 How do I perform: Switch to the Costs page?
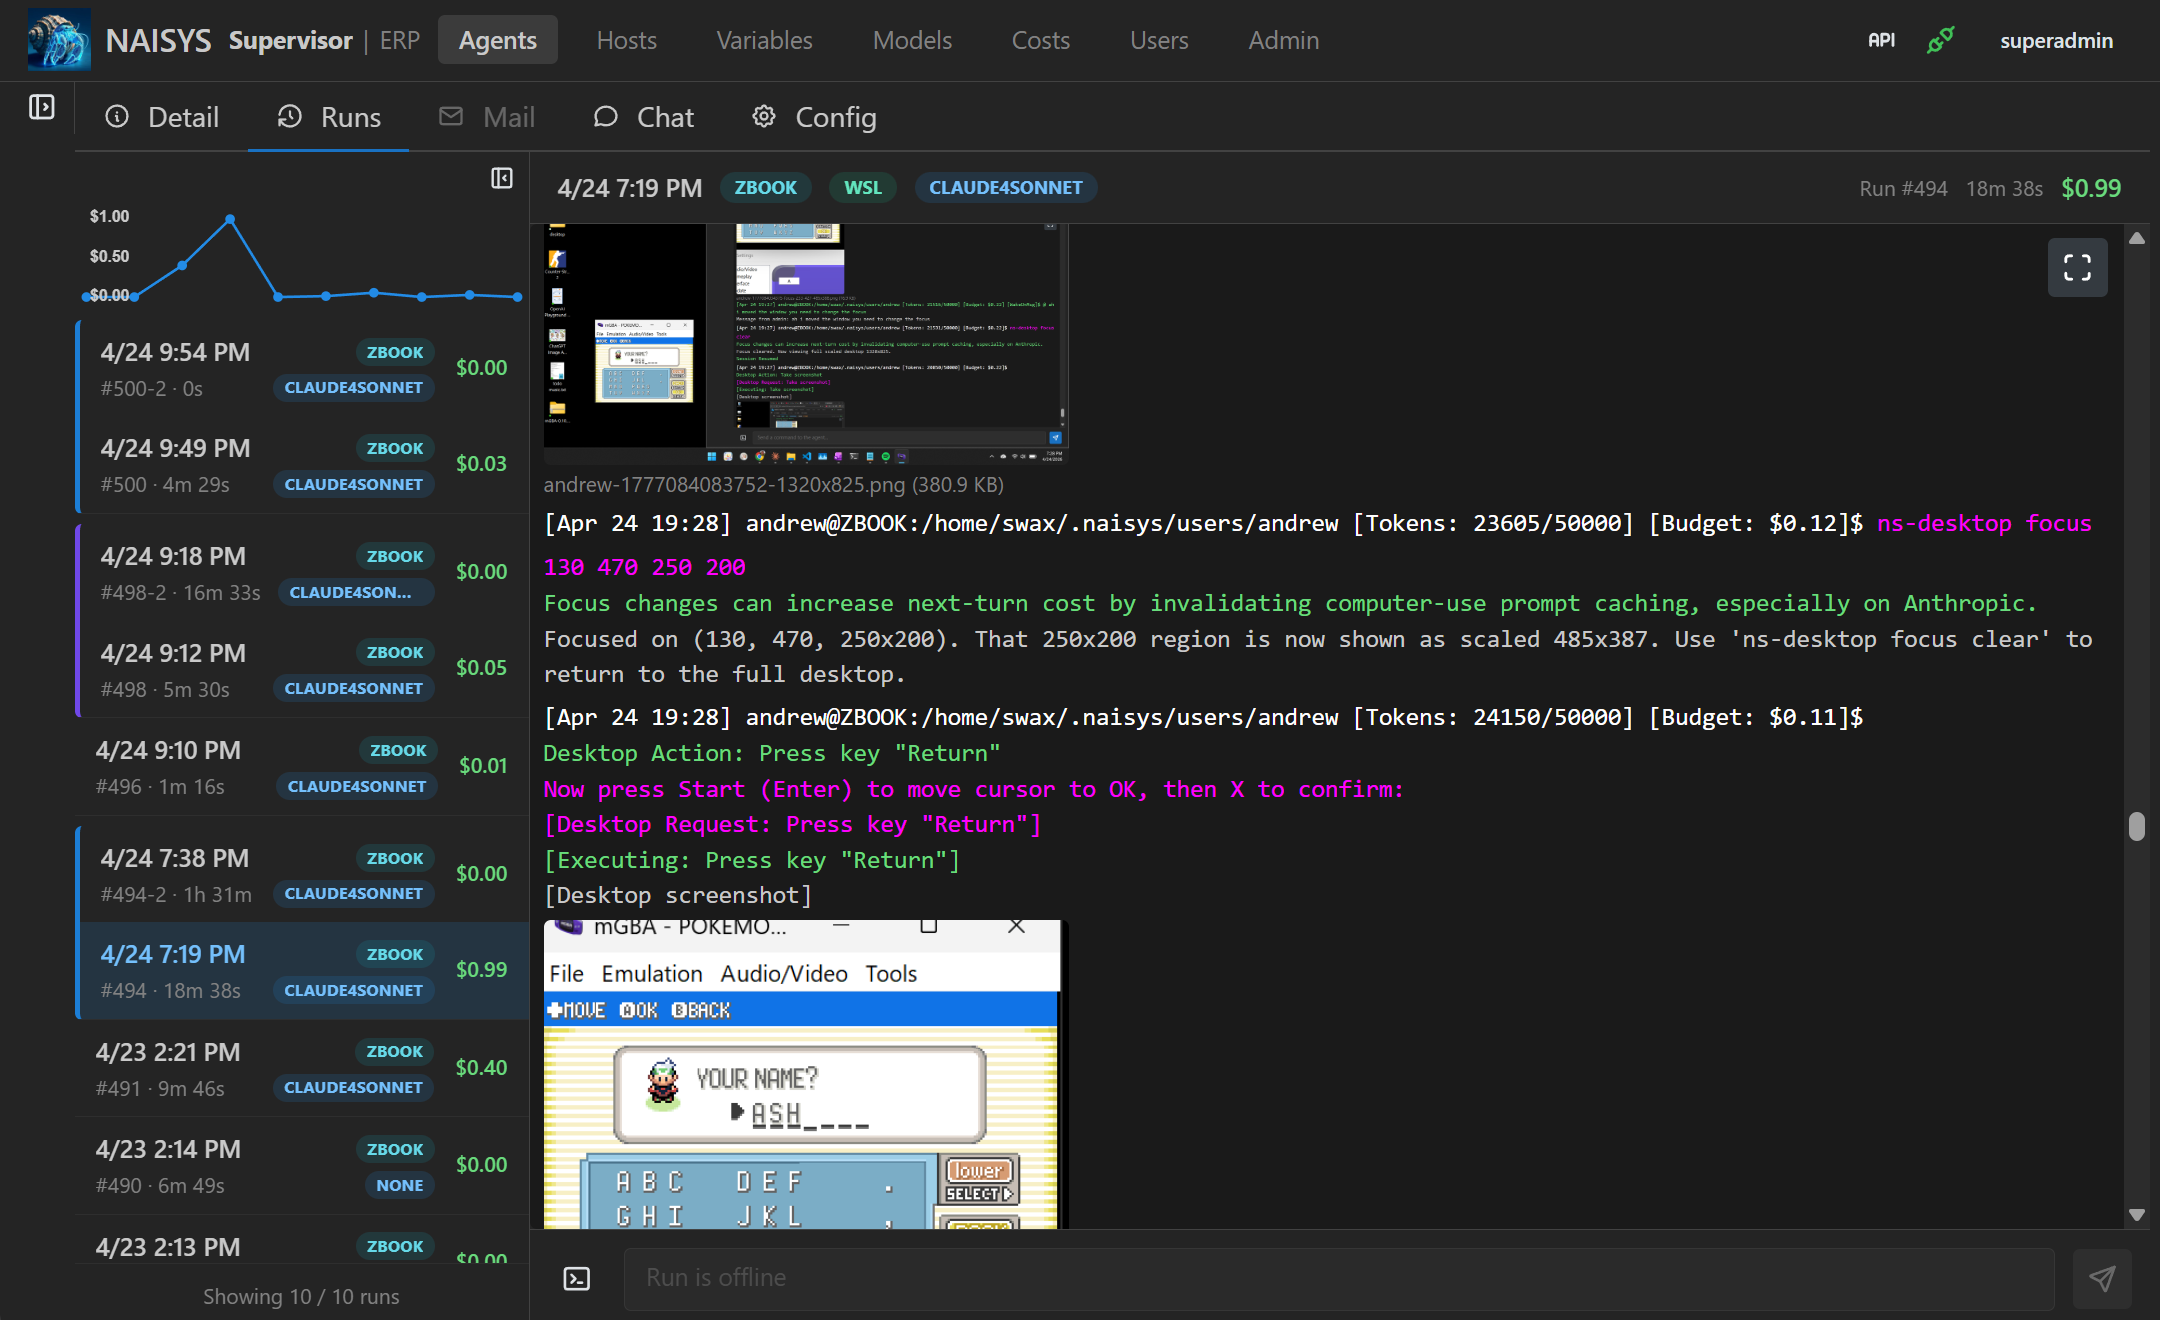click(1041, 40)
